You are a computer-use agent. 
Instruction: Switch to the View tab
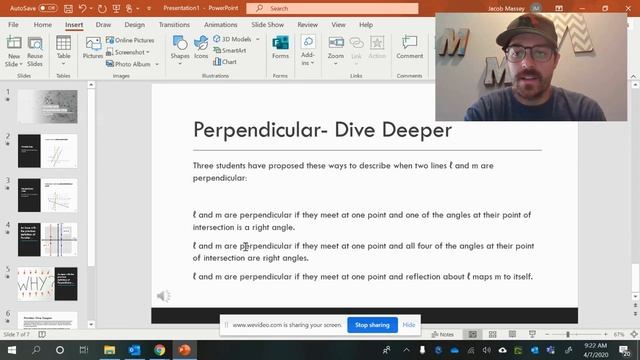tap(338, 24)
